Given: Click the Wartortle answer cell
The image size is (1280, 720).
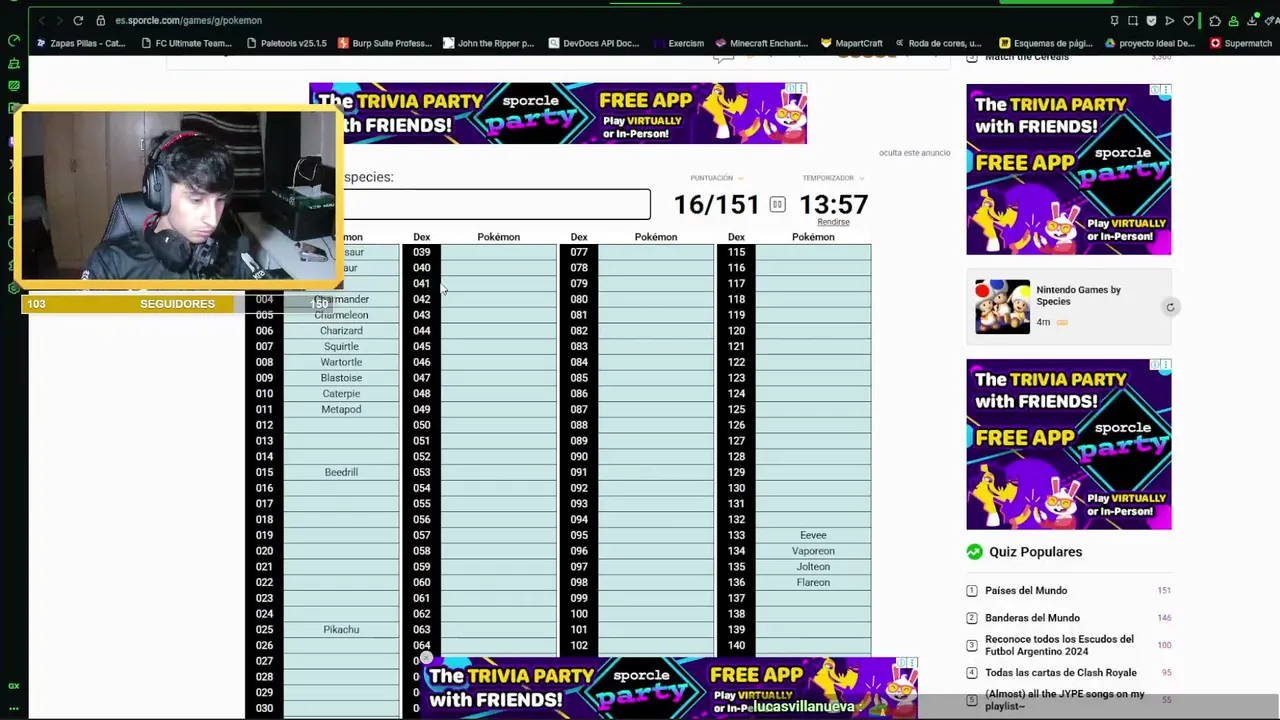Looking at the screenshot, I should coord(341,362).
